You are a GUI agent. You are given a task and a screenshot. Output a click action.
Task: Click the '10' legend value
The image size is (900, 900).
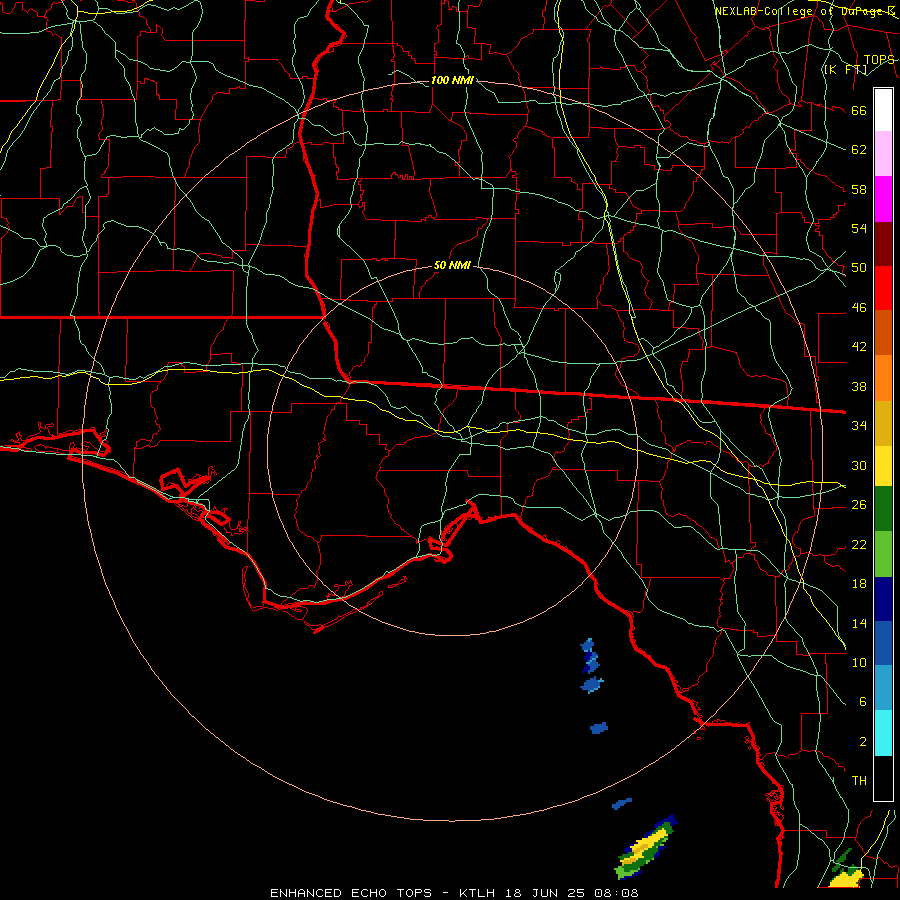pyautogui.click(x=859, y=662)
